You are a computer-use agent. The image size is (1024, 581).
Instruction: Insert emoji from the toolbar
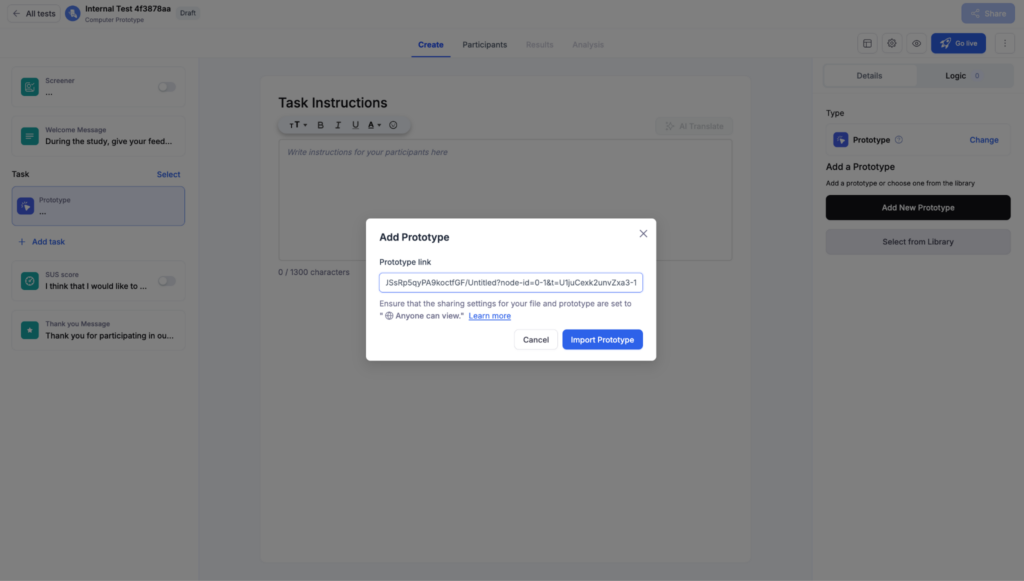[393, 125]
